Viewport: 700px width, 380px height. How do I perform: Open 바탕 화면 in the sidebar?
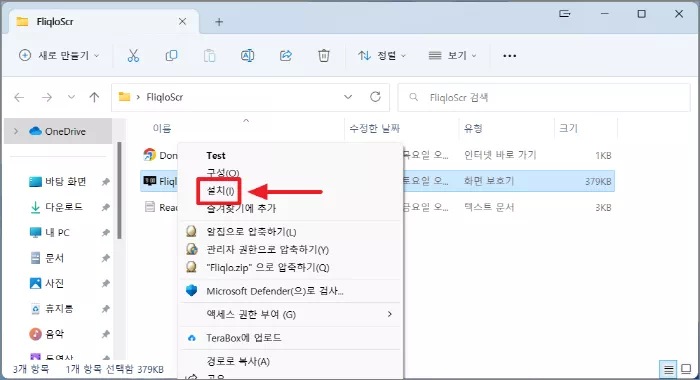coord(58,182)
